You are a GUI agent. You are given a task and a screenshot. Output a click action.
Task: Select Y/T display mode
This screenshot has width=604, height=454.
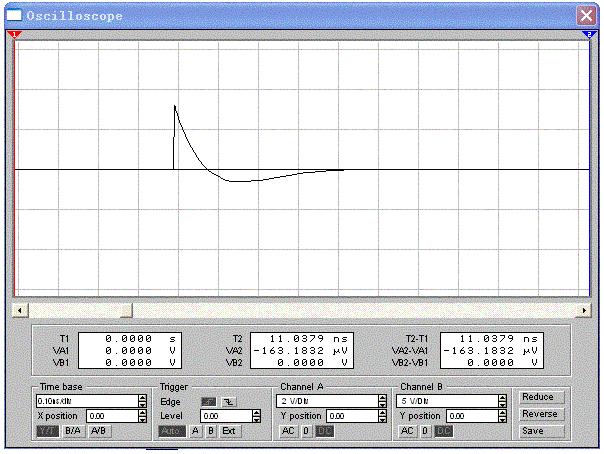[48, 431]
